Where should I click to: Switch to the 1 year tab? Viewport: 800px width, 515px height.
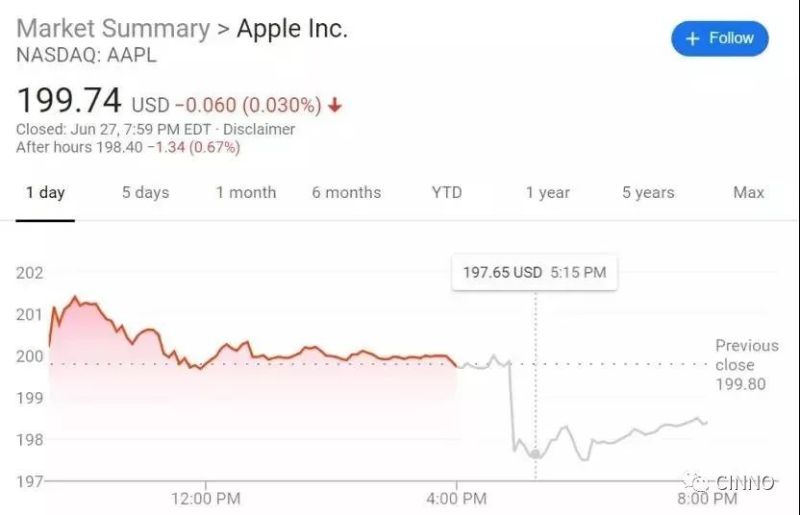point(548,192)
